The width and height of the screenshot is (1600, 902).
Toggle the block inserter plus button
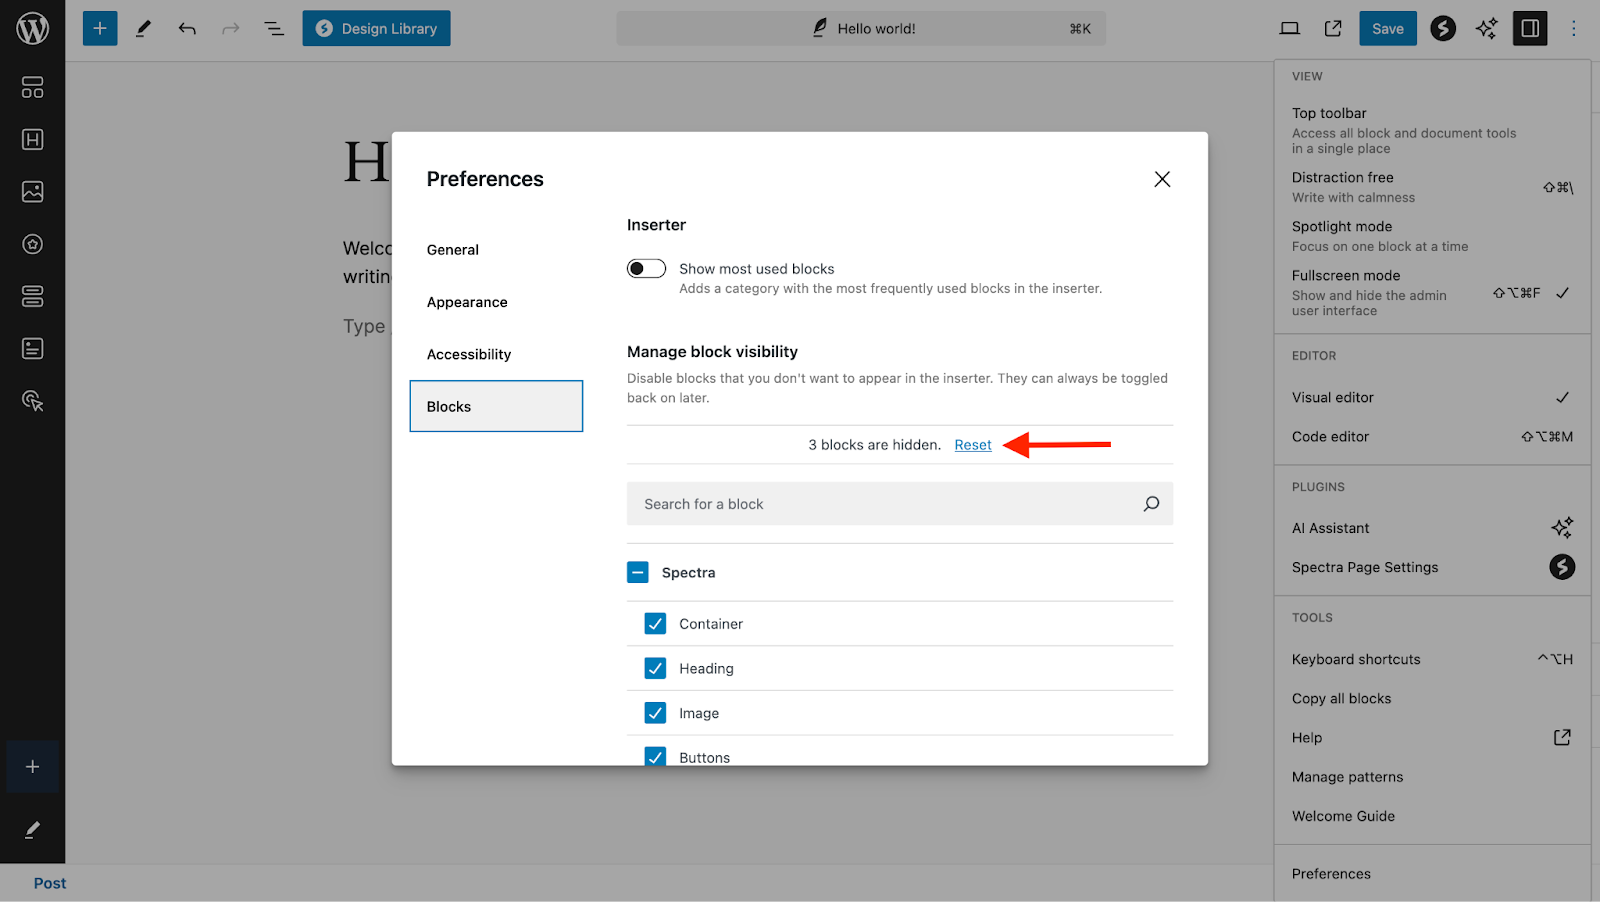pos(100,28)
